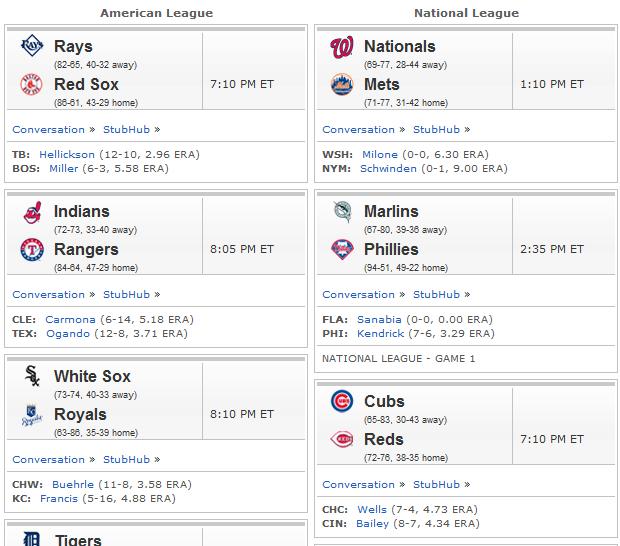Image resolution: width=620 pixels, height=546 pixels.
Task: Click the Chicago White Sox logo
Action: point(32,376)
